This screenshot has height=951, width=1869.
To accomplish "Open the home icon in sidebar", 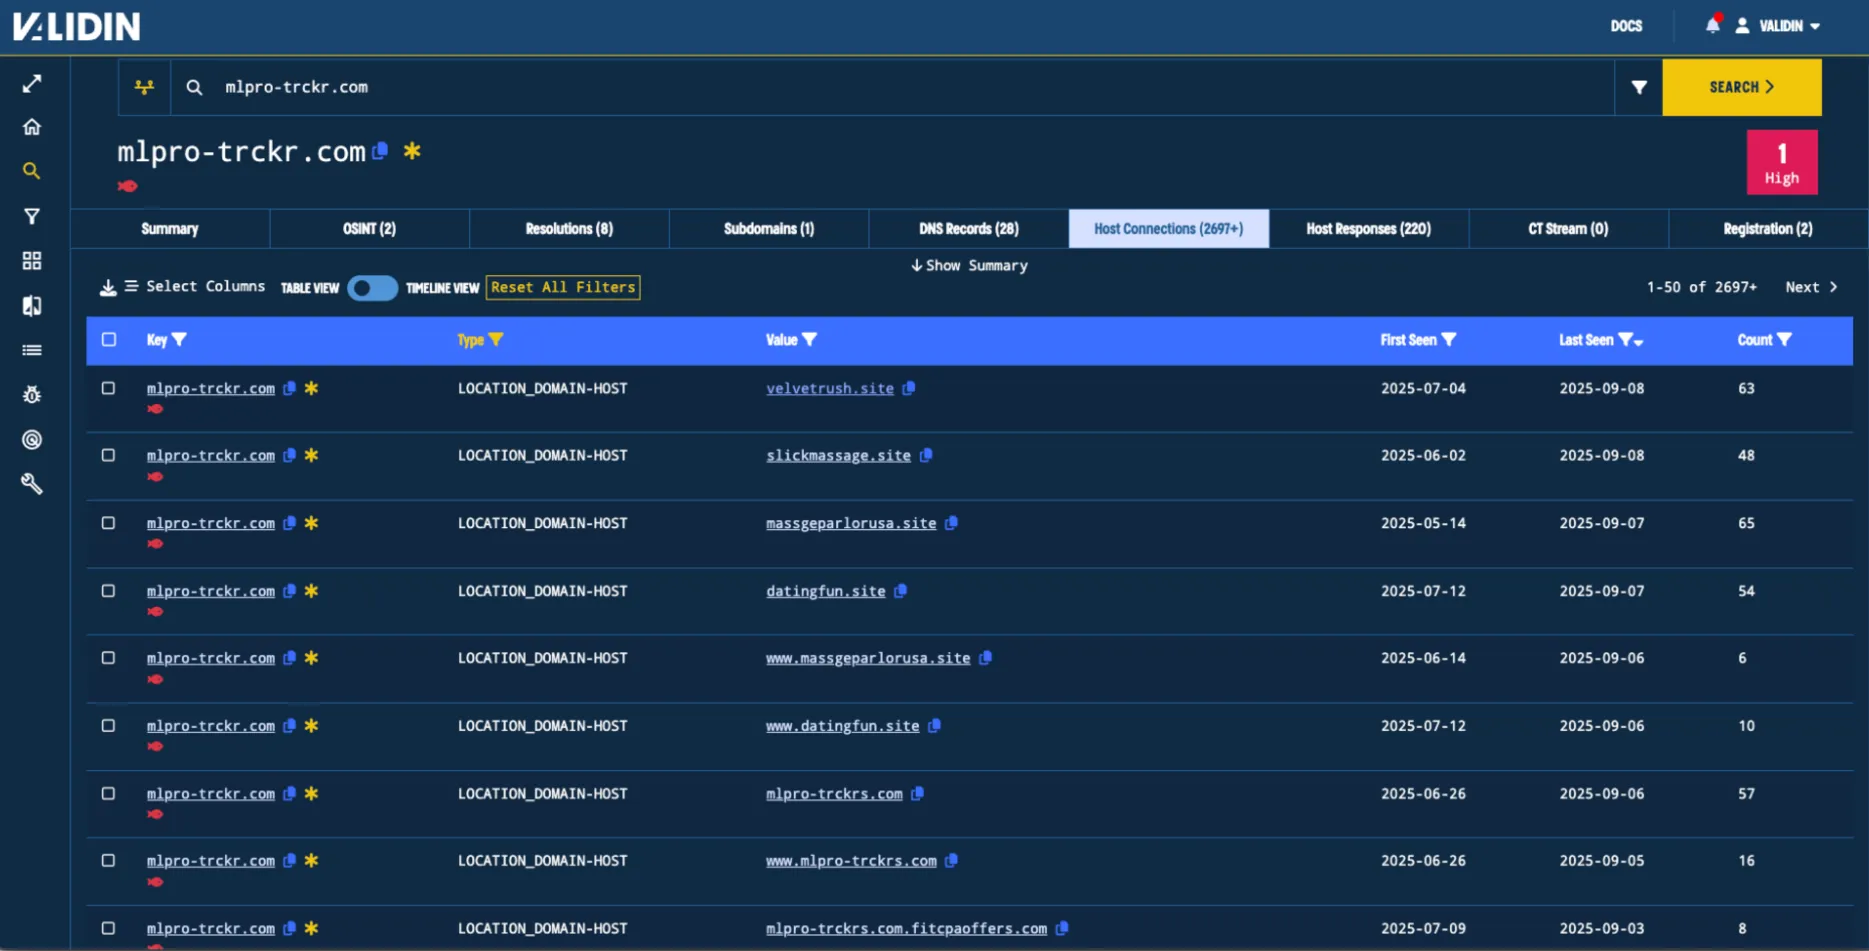I will click(32, 127).
